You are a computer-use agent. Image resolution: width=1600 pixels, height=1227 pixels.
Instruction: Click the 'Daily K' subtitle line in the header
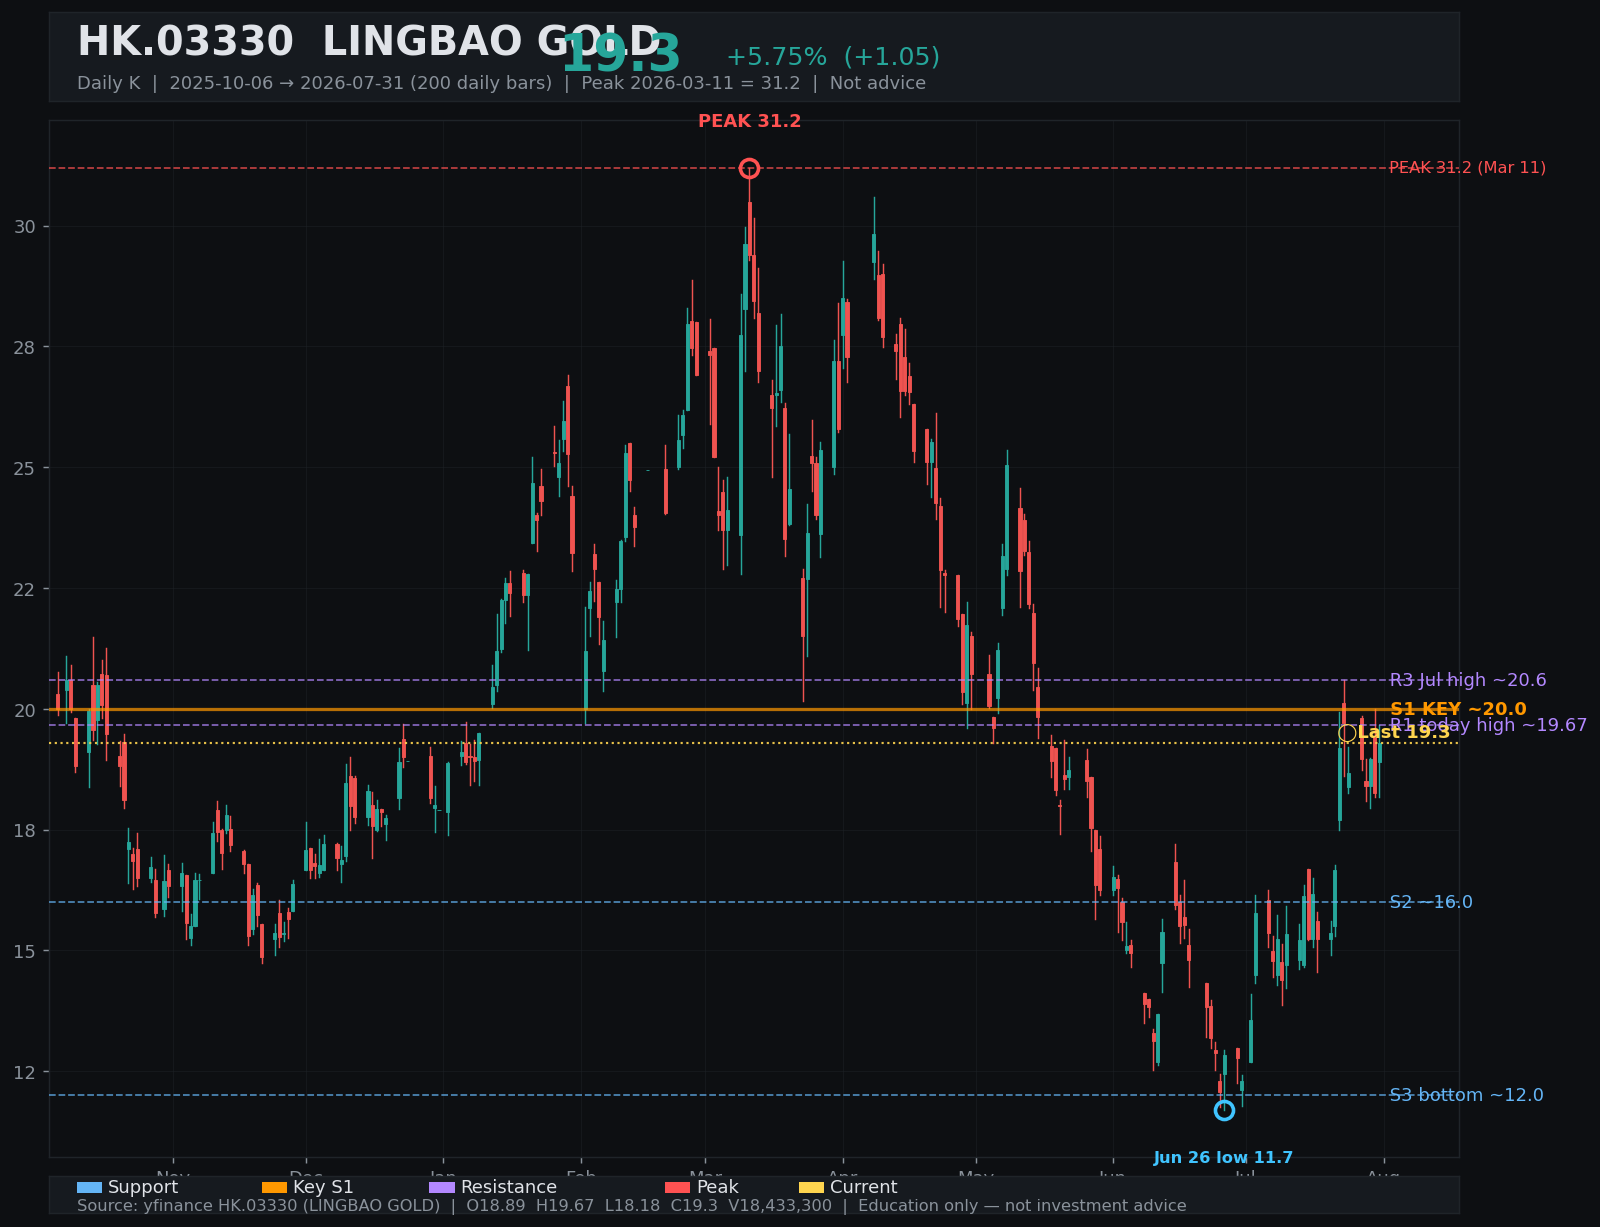(x=501, y=83)
